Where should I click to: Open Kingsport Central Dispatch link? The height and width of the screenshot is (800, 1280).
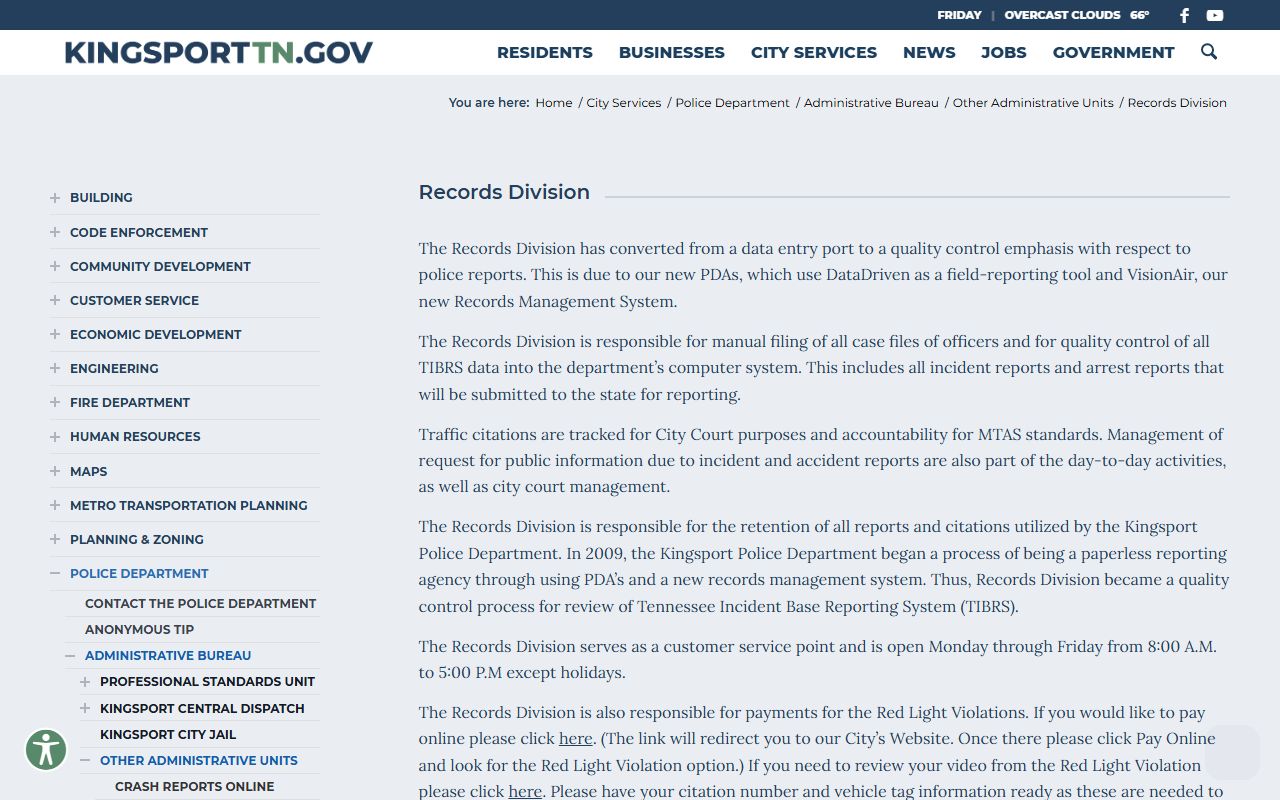202,708
